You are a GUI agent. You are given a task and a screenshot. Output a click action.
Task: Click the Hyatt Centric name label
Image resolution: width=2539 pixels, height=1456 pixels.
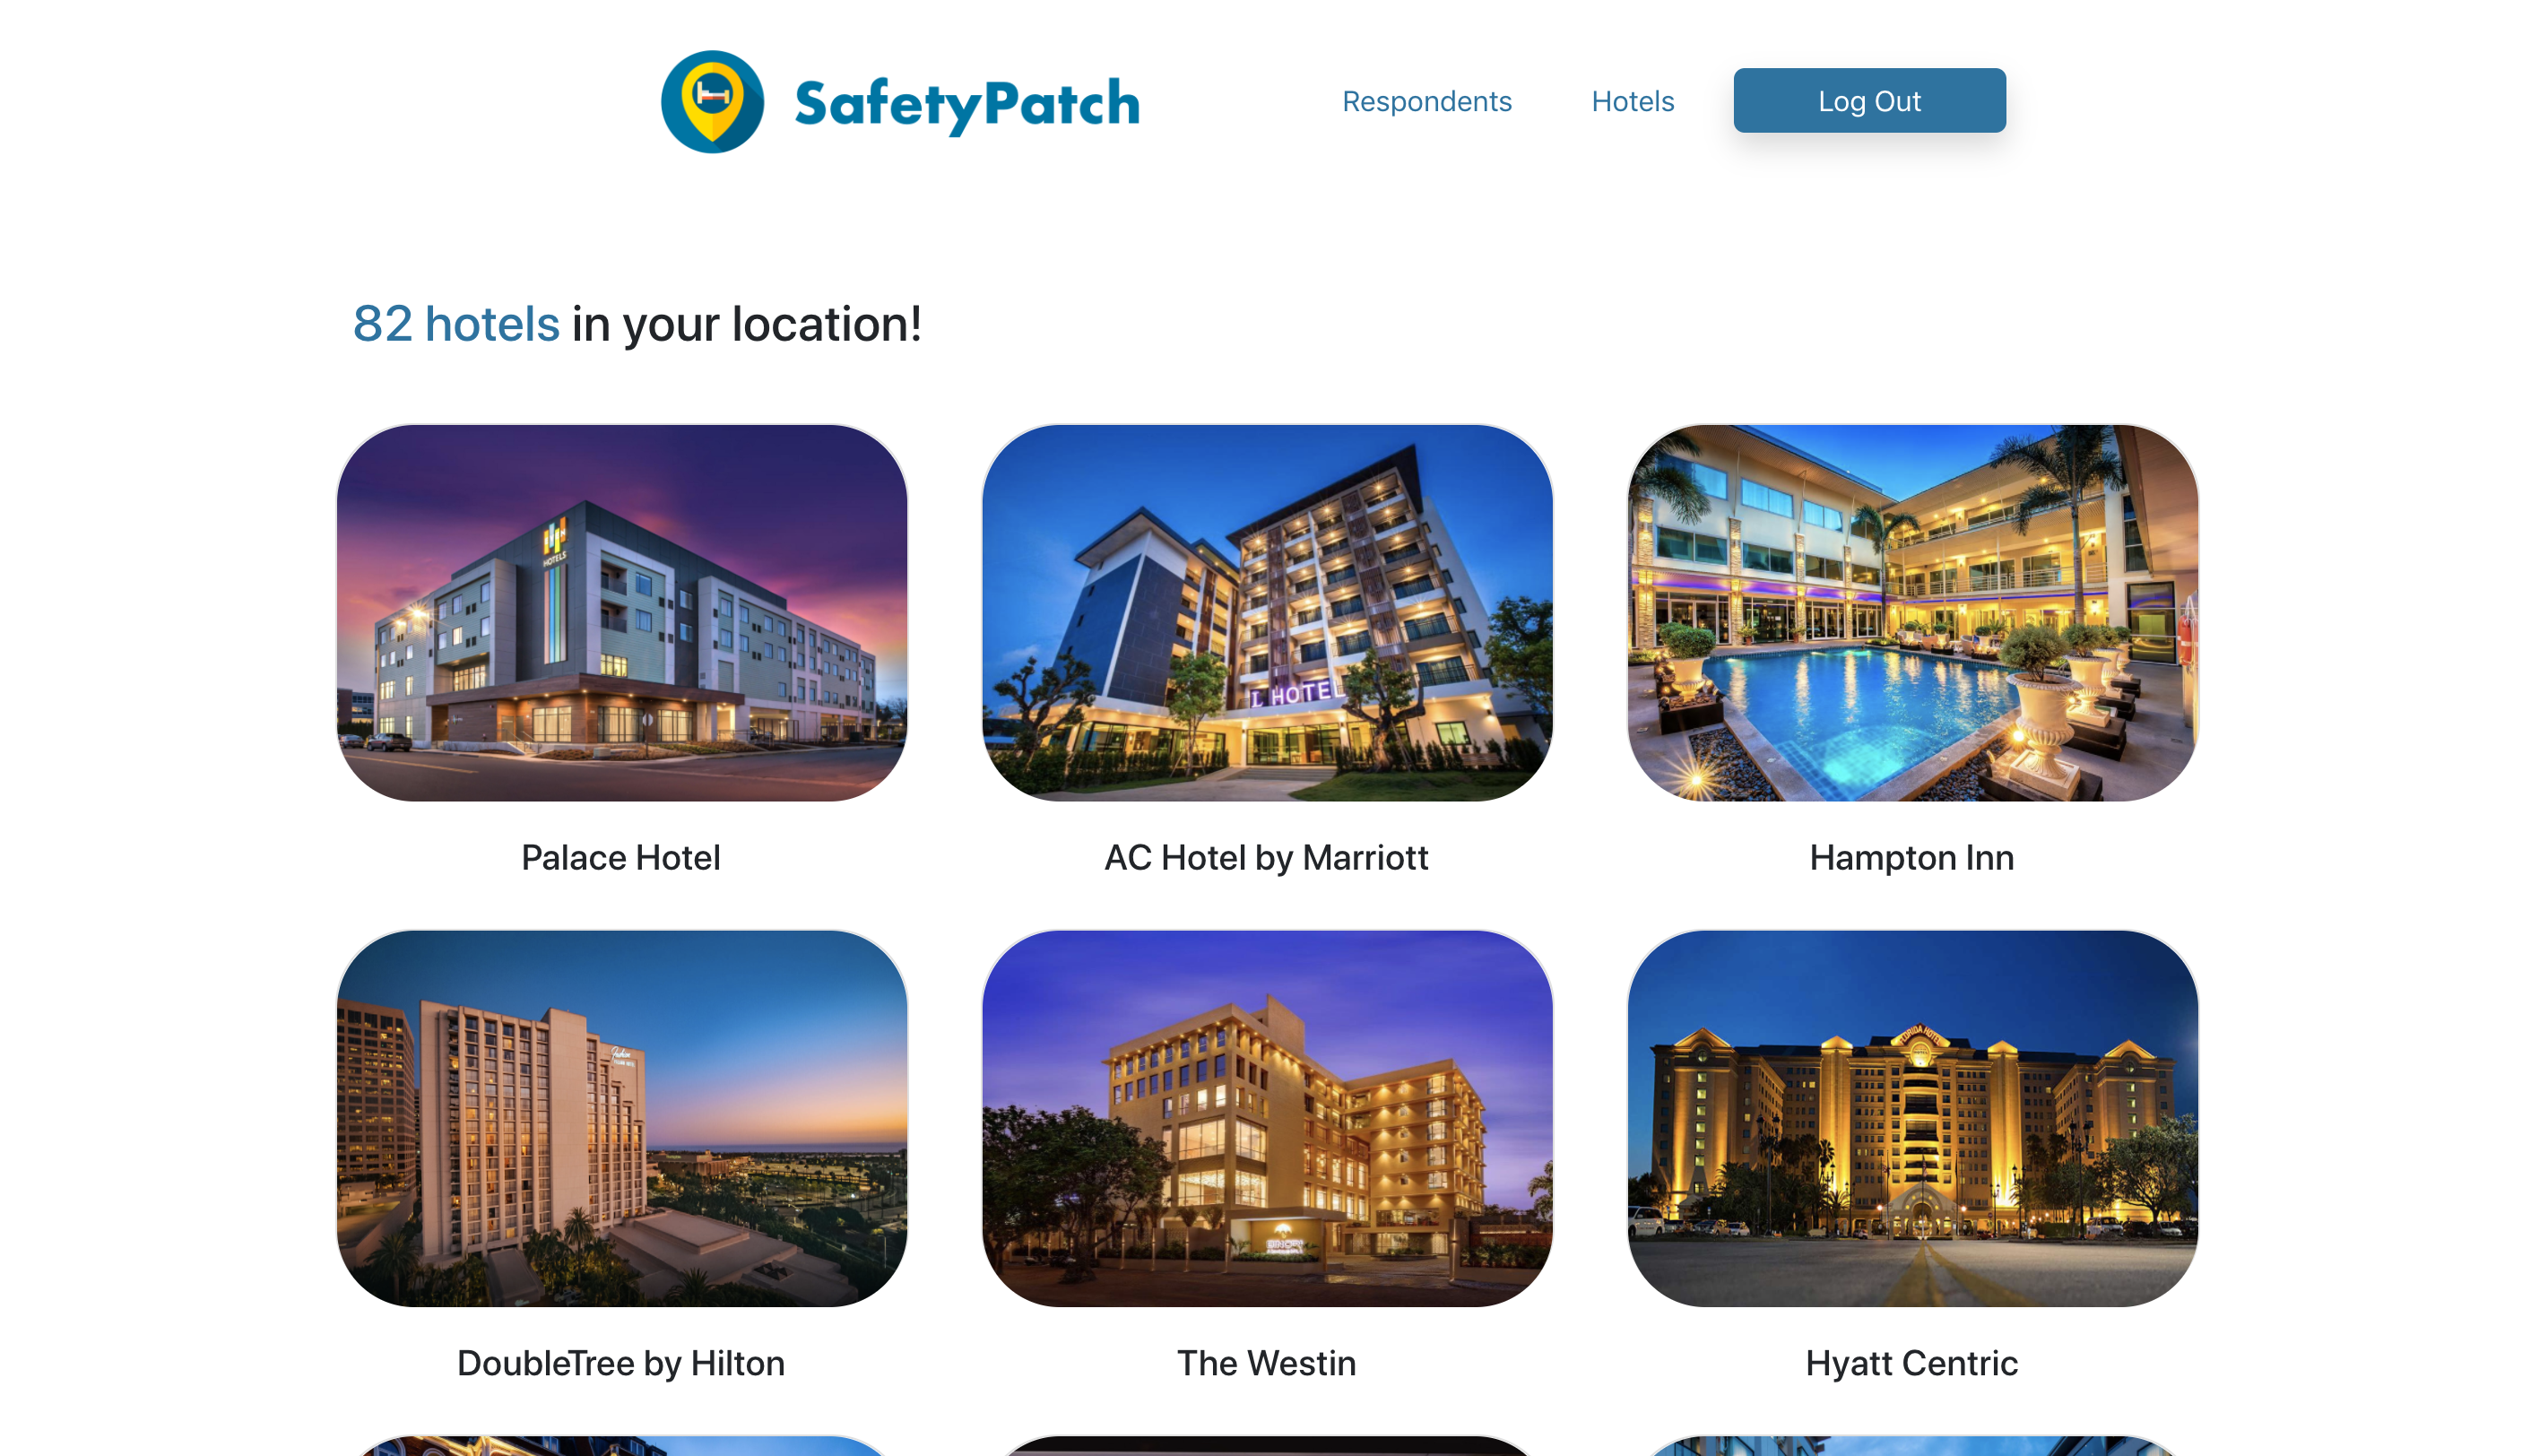(1911, 1362)
